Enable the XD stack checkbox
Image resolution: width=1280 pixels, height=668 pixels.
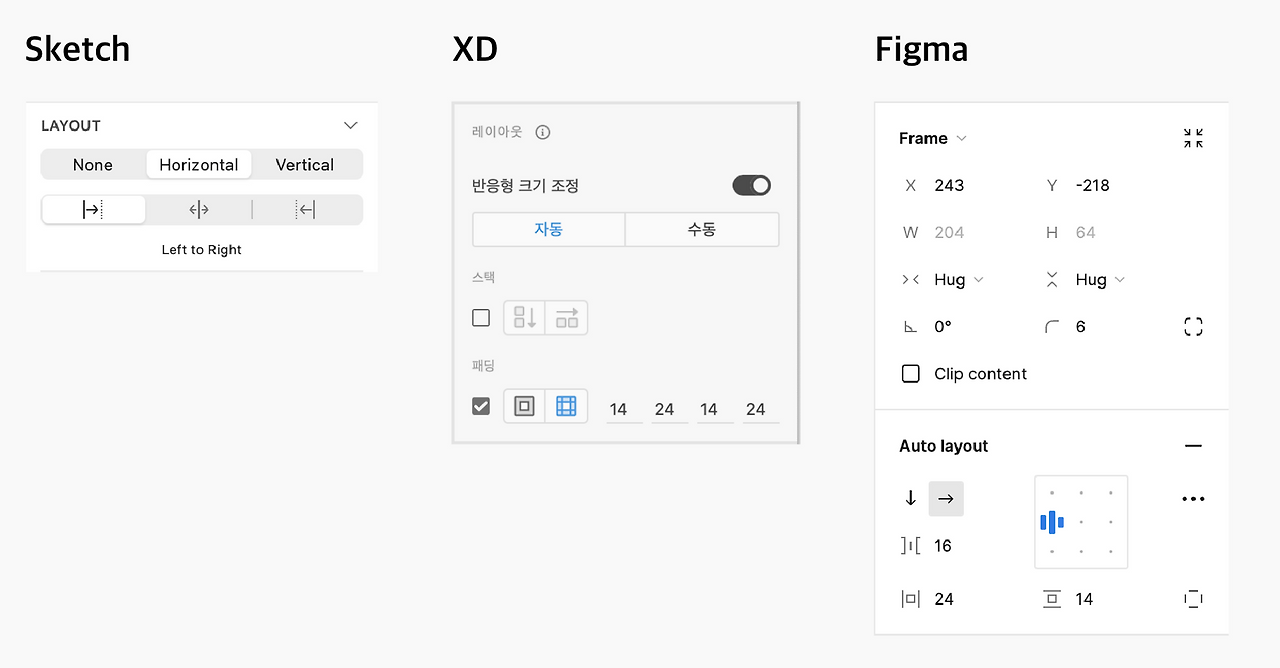coord(481,318)
